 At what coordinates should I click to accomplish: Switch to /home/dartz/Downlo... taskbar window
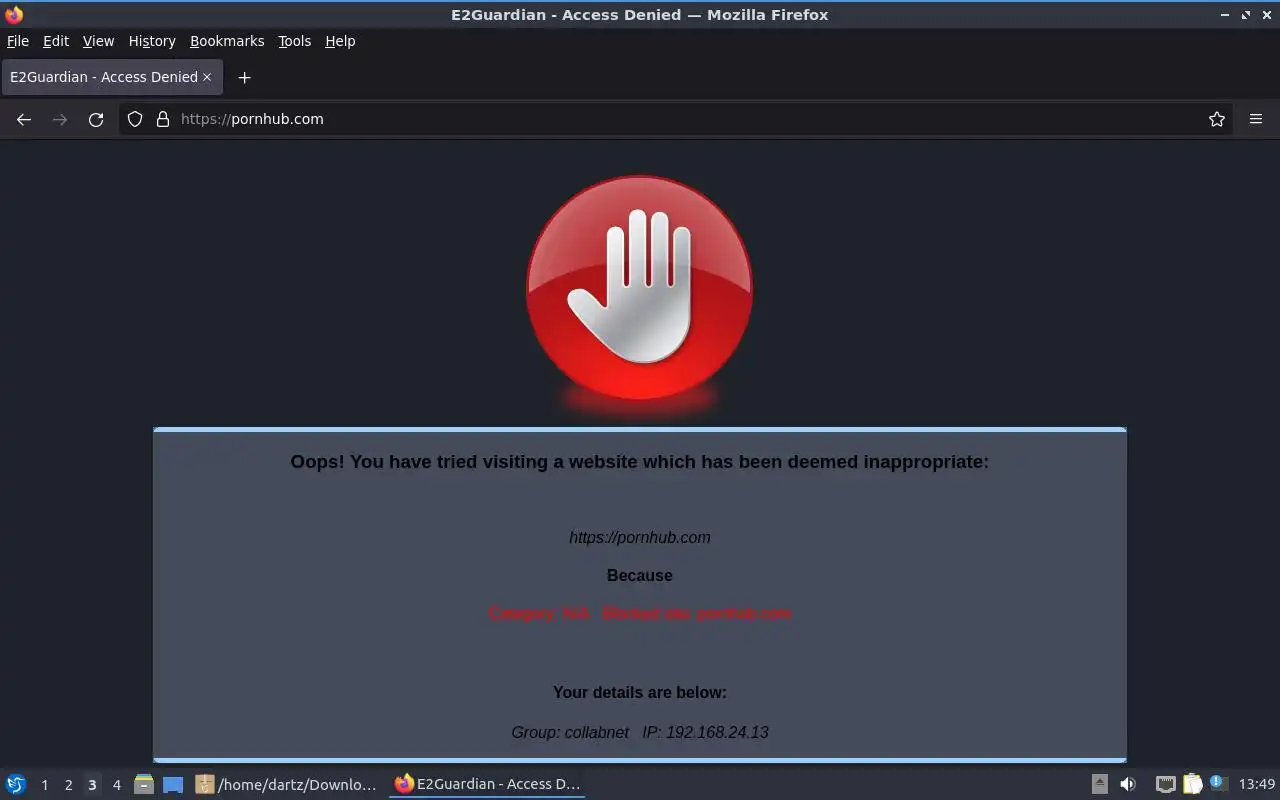coord(286,784)
